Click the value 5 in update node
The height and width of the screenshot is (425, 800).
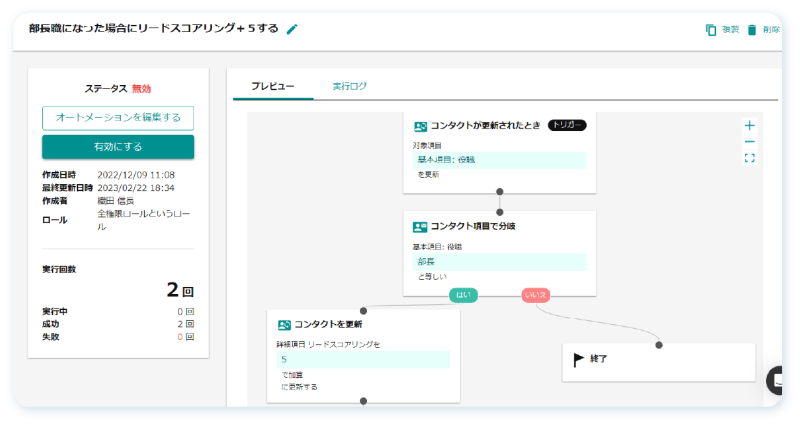click(363, 360)
